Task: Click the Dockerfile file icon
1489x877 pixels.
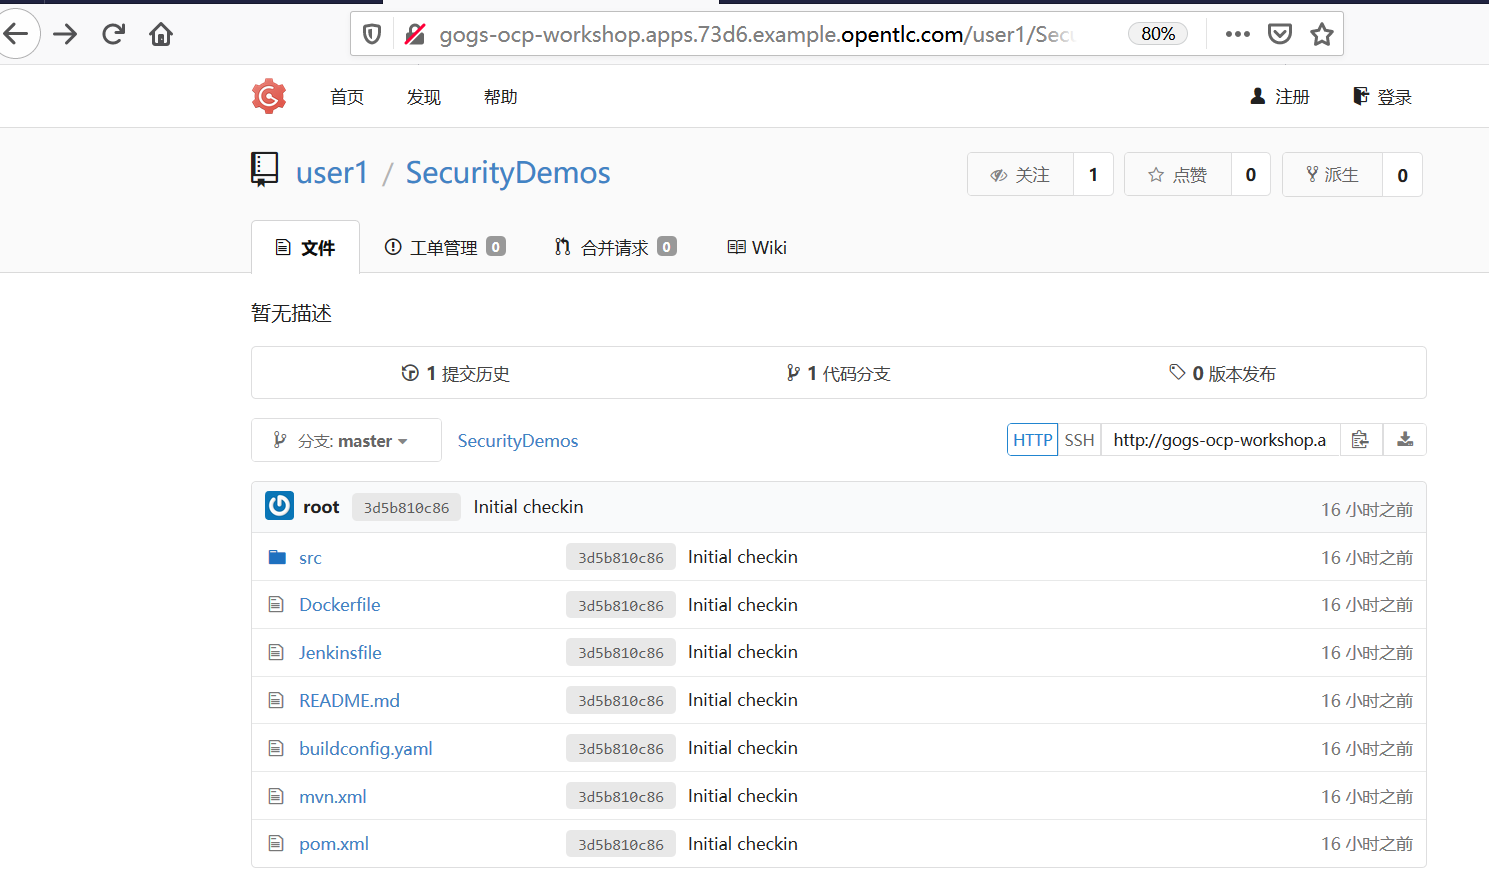Action: point(276,604)
